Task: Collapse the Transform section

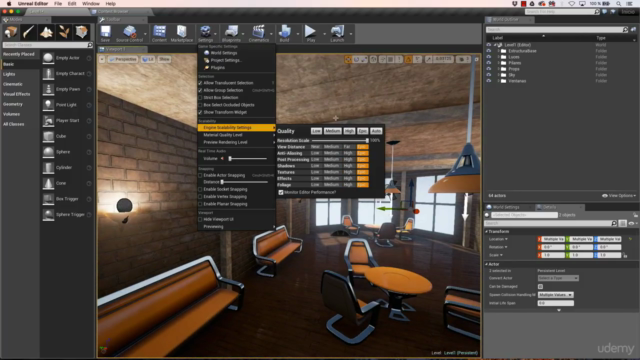Action: 487,231
